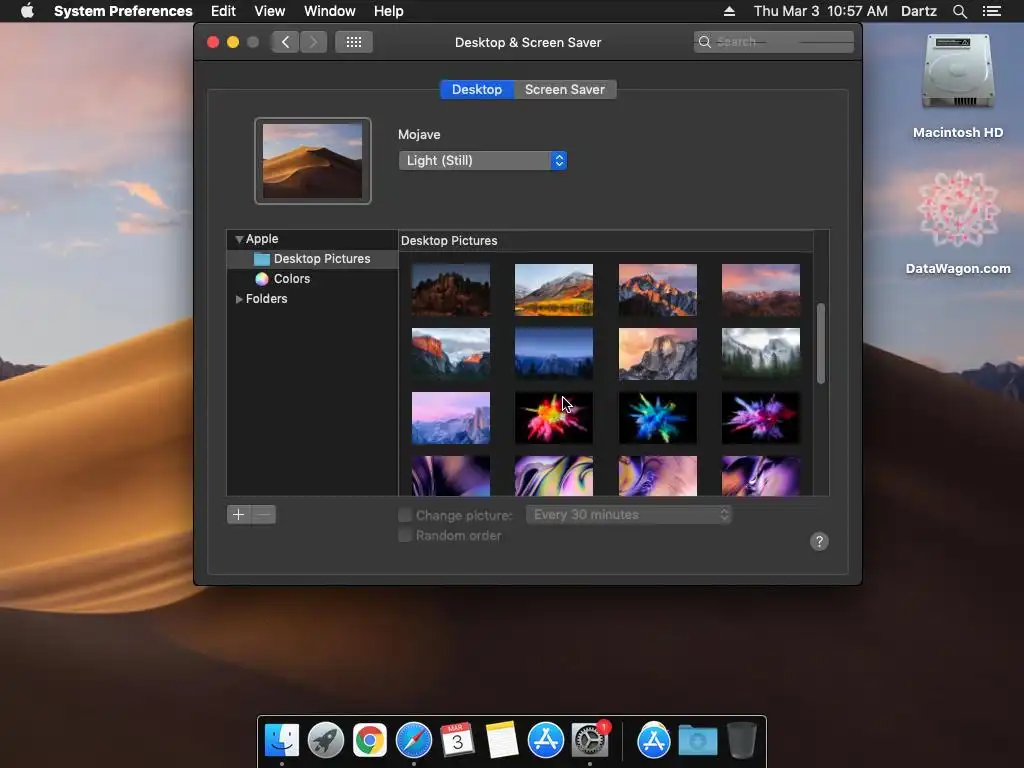Open Notification Center list icon
The image size is (1024, 768).
[991, 11]
